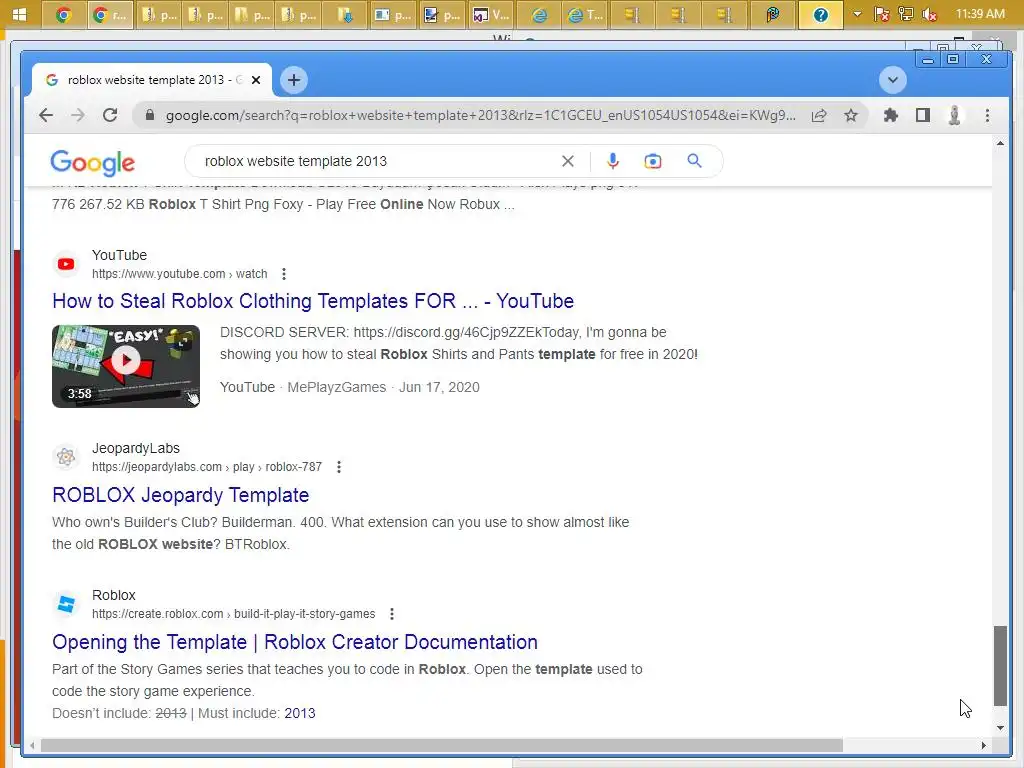Click scroll down arrow on vertical scrollbar
This screenshot has height=768, width=1024.
tap(1000, 728)
